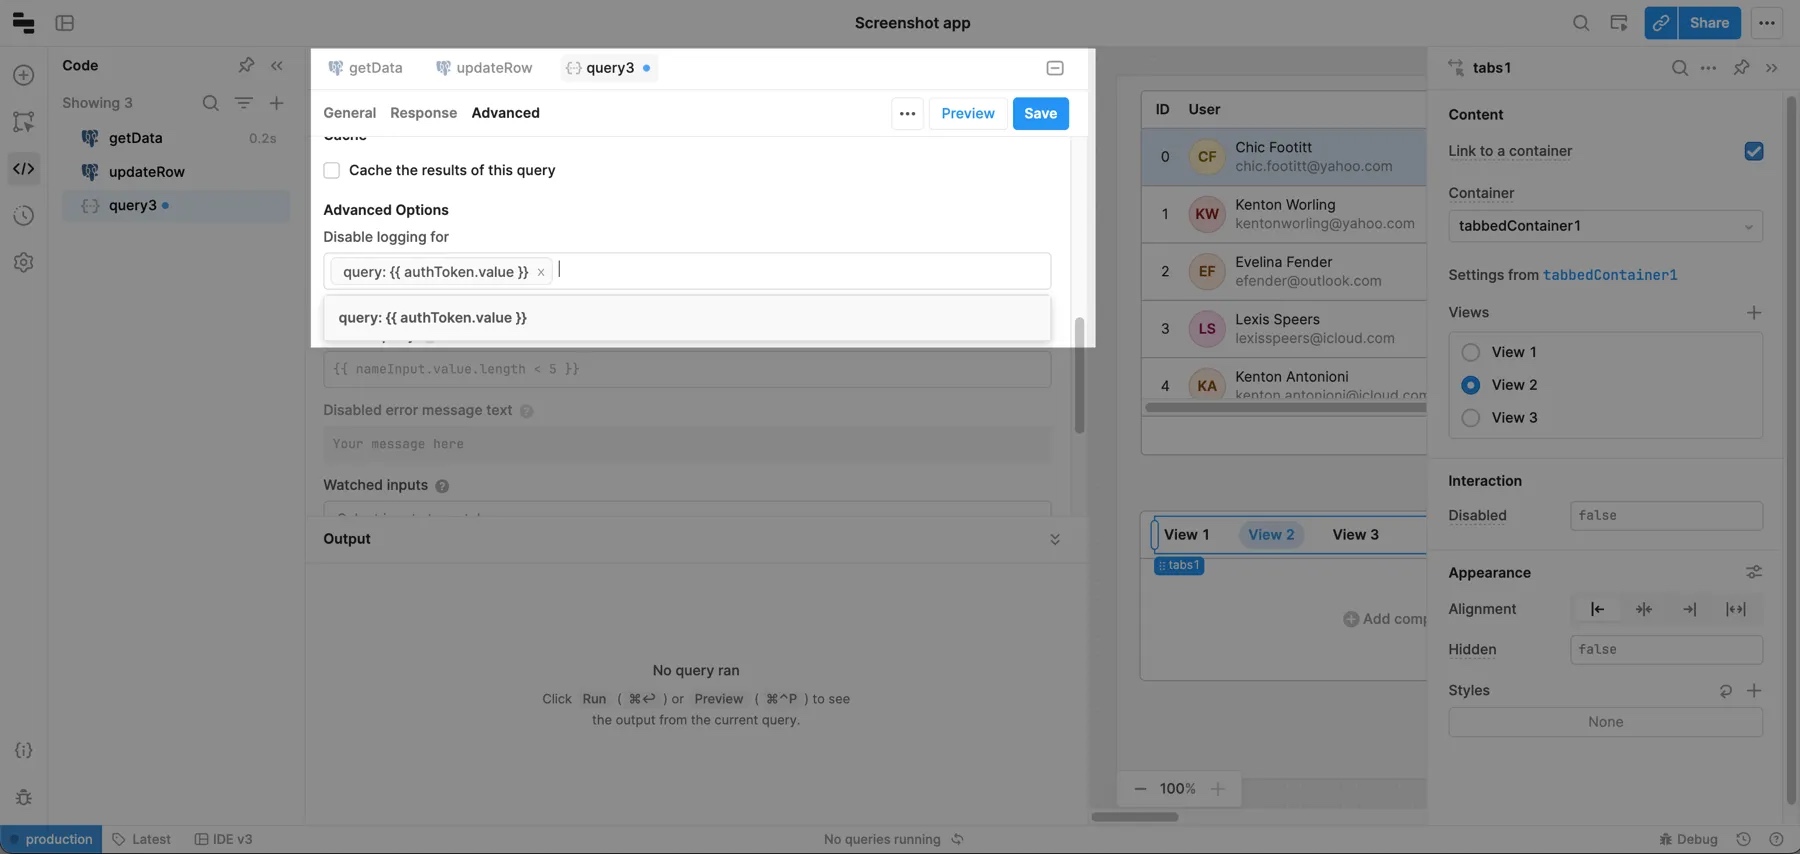This screenshot has width=1800, height=854.
Task: Open the Advanced tab
Action: coord(505,113)
